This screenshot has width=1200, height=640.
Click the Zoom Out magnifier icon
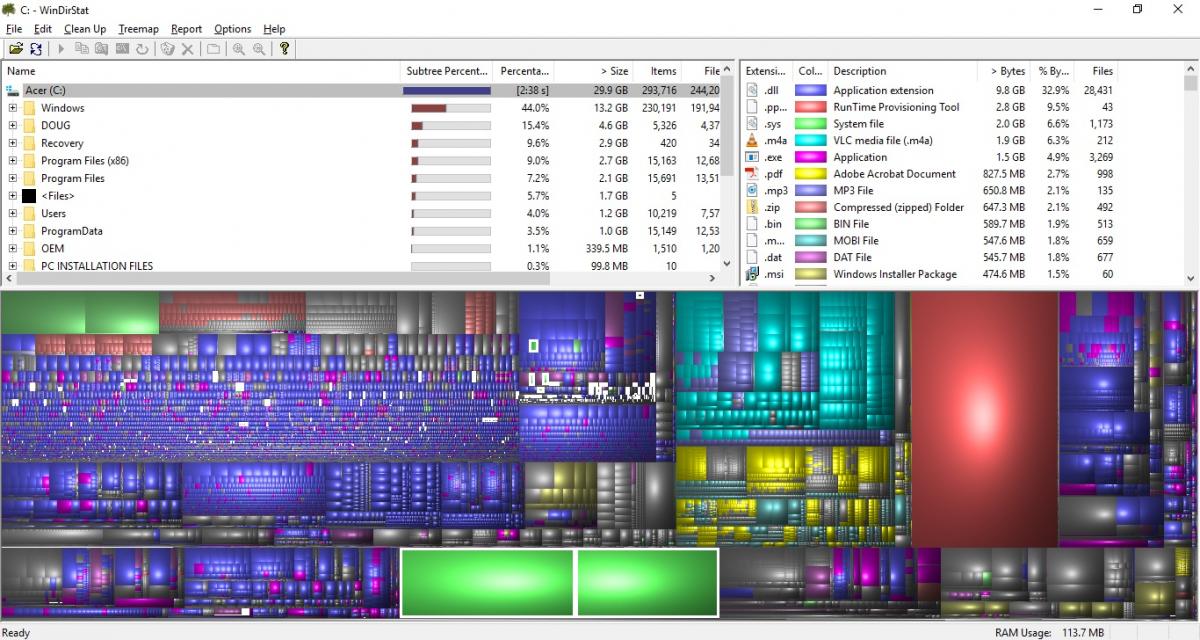click(259, 48)
